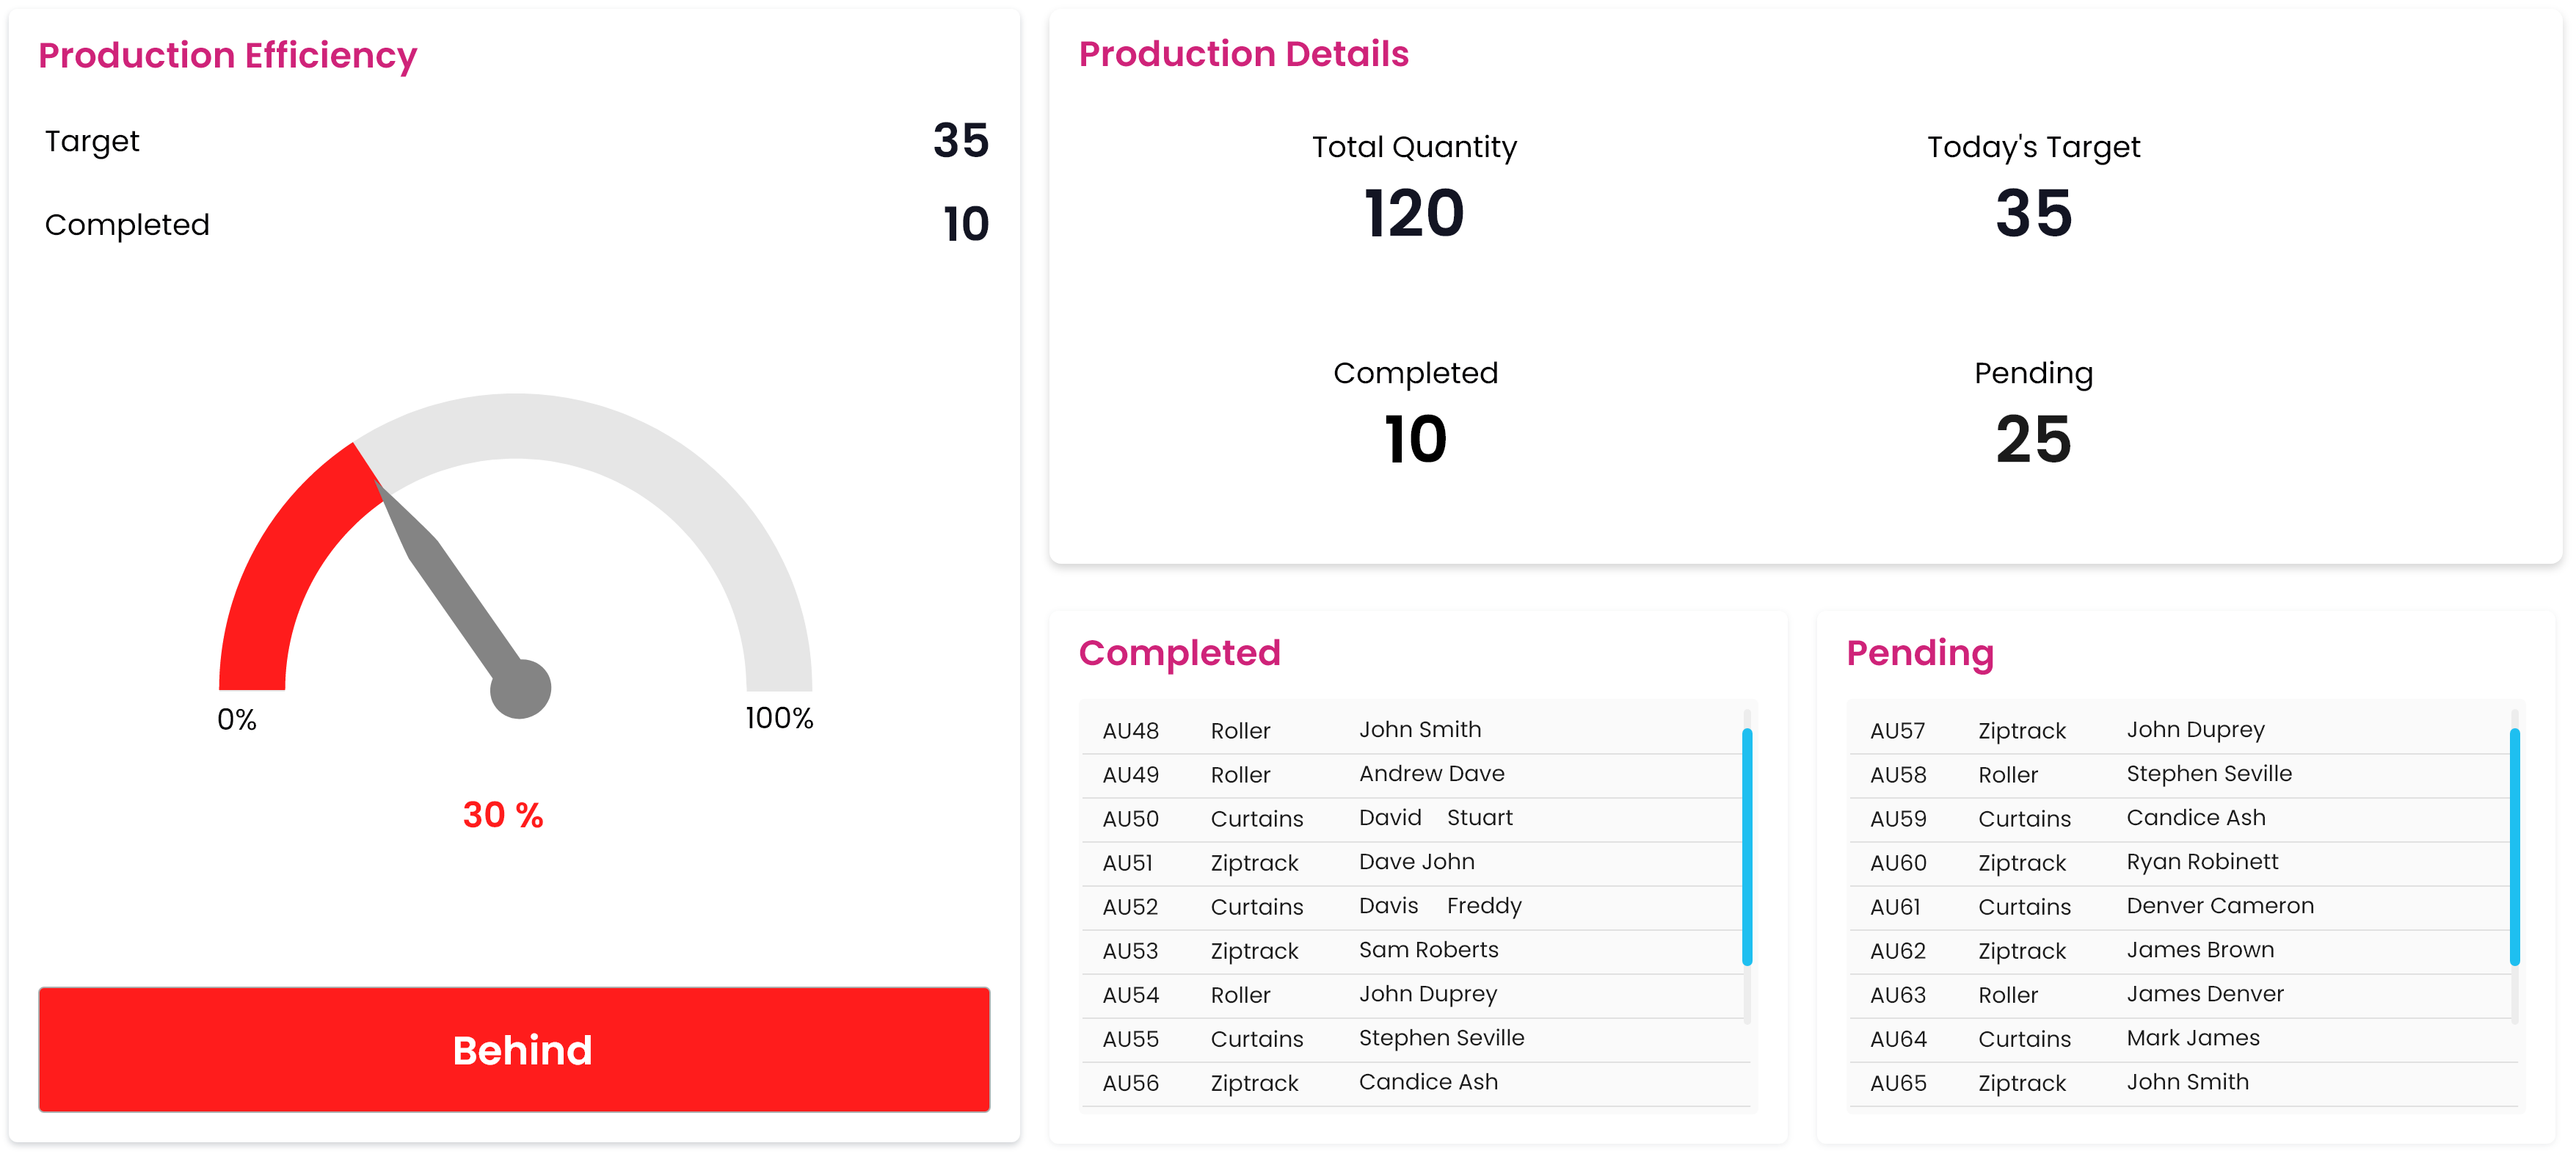Click the Pending count 25
This screenshot has height=1154, width=2576.
click(x=2033, y=439)
